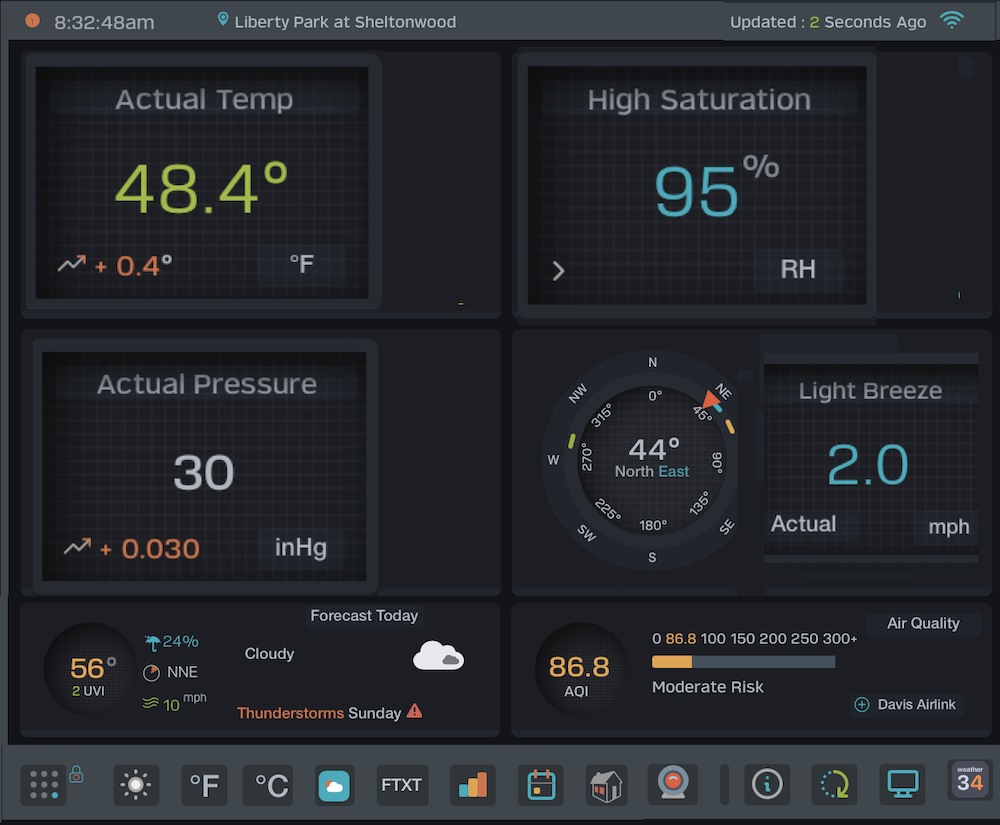This screenshot has width=1000, height=825.
Task: Open the info circle icon
Action: [767, 785]
